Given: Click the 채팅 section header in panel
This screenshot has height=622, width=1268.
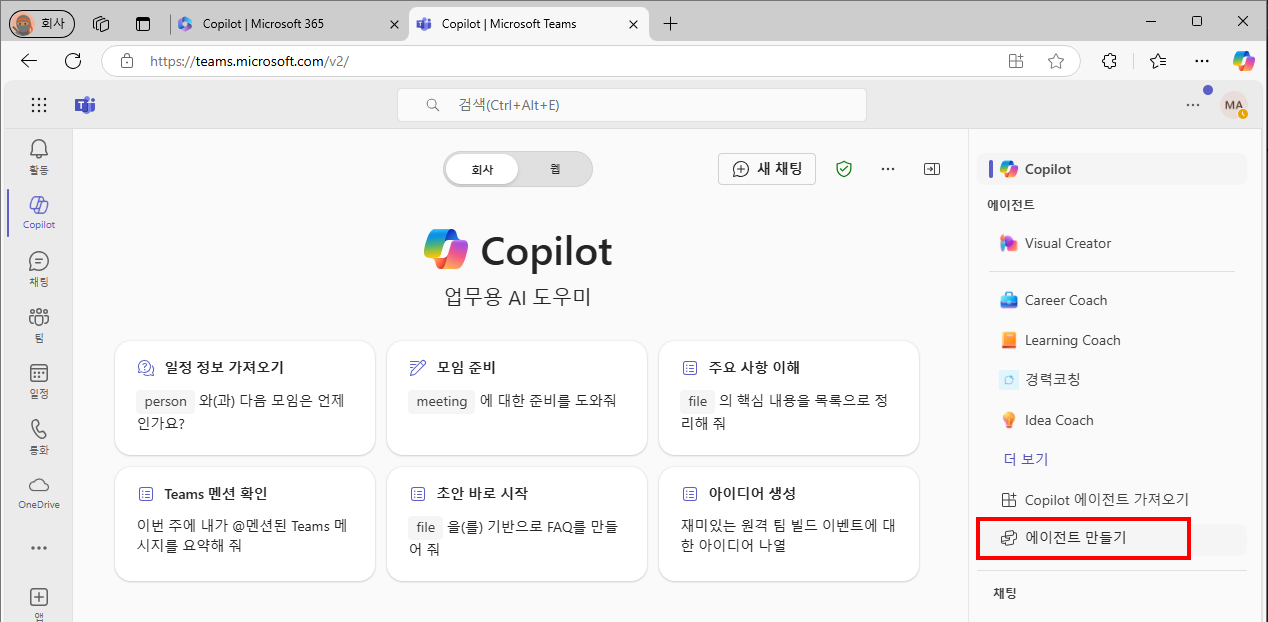Looking at the screenshot, I should coord(1005,593).
